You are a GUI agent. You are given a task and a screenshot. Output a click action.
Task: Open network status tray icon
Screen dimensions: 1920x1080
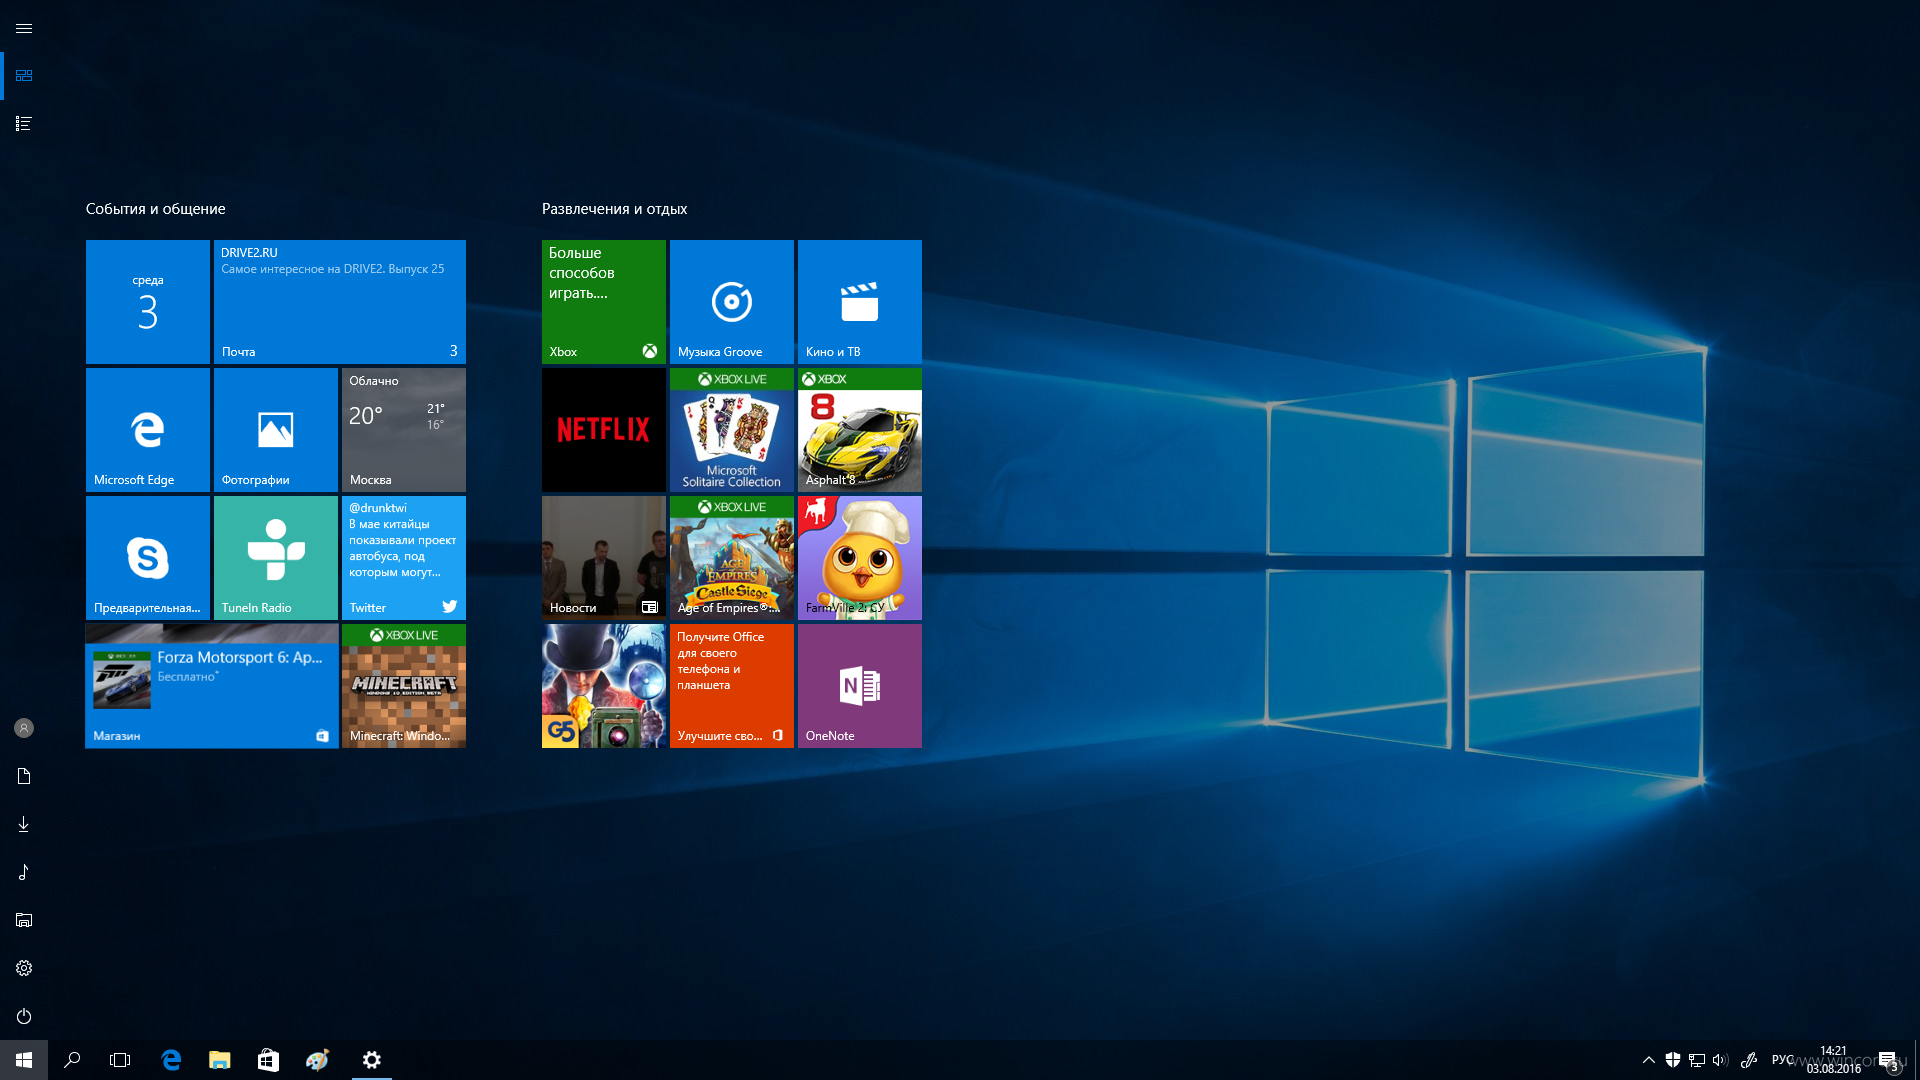pos(1697,1060)
